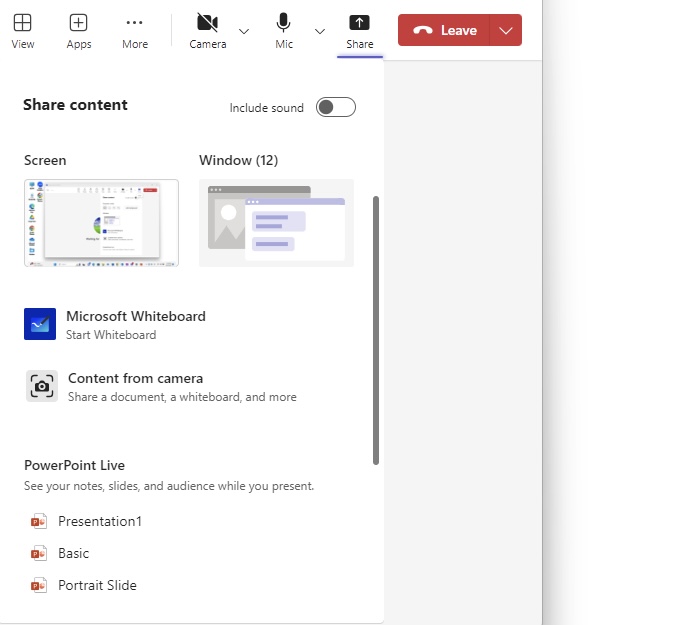
Task: Click the Content from camera icon
Action: tap(42, 386)
